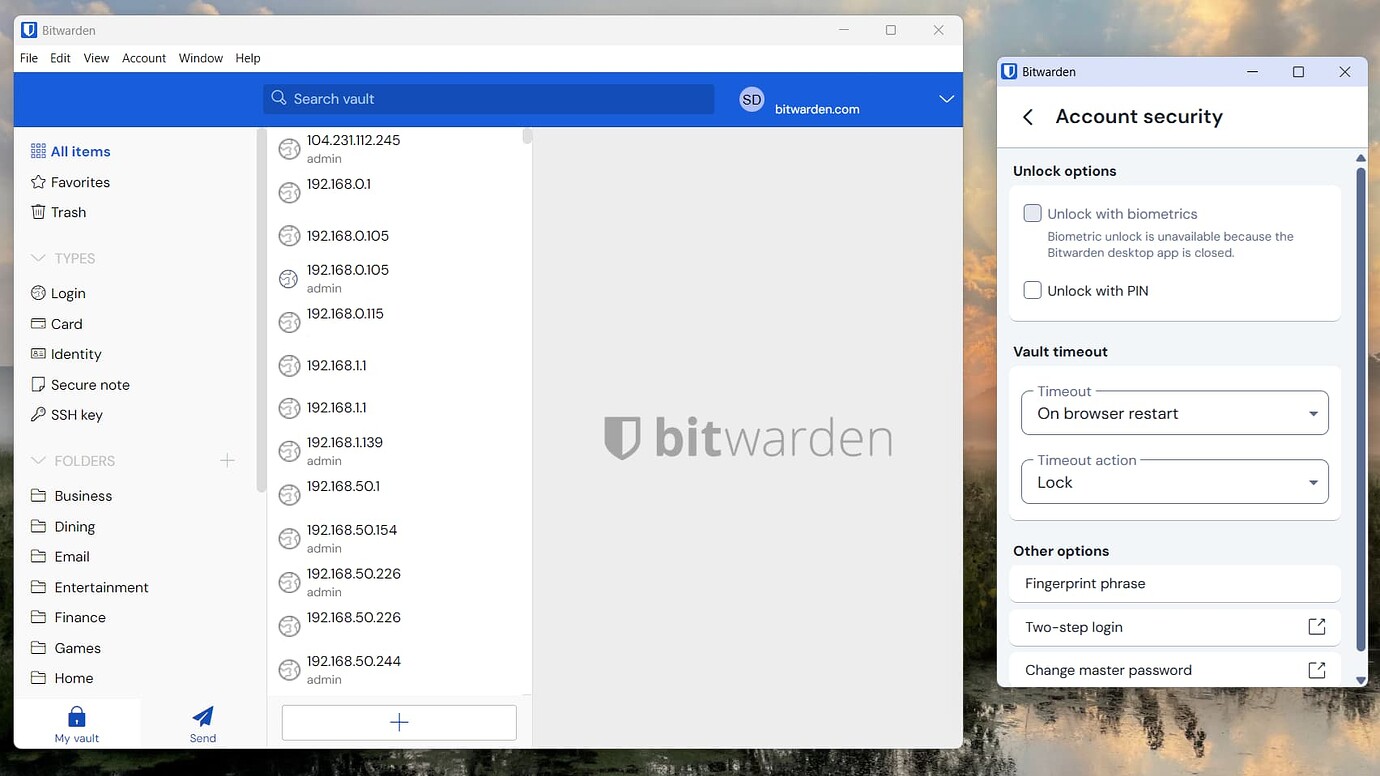Open Favorites in the sidebar
The height and width of the screenshot is (776, 1380).
(x=79, y=181)
